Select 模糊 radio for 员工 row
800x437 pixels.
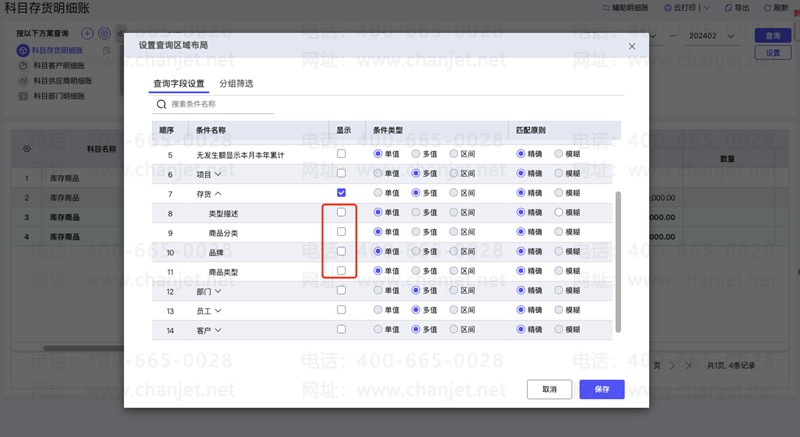(x=559, y=310)
